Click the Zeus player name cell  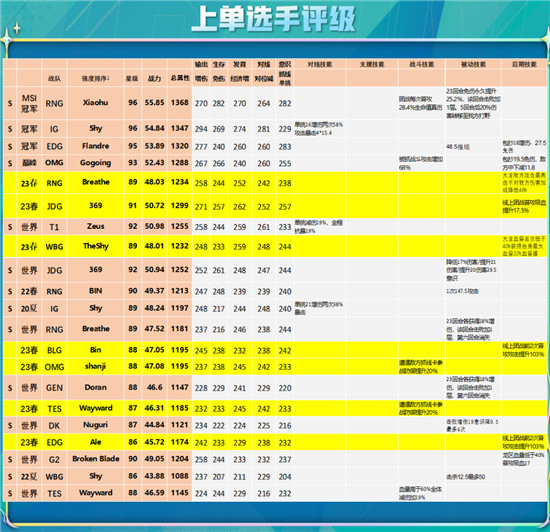click(x=96, y=226)
